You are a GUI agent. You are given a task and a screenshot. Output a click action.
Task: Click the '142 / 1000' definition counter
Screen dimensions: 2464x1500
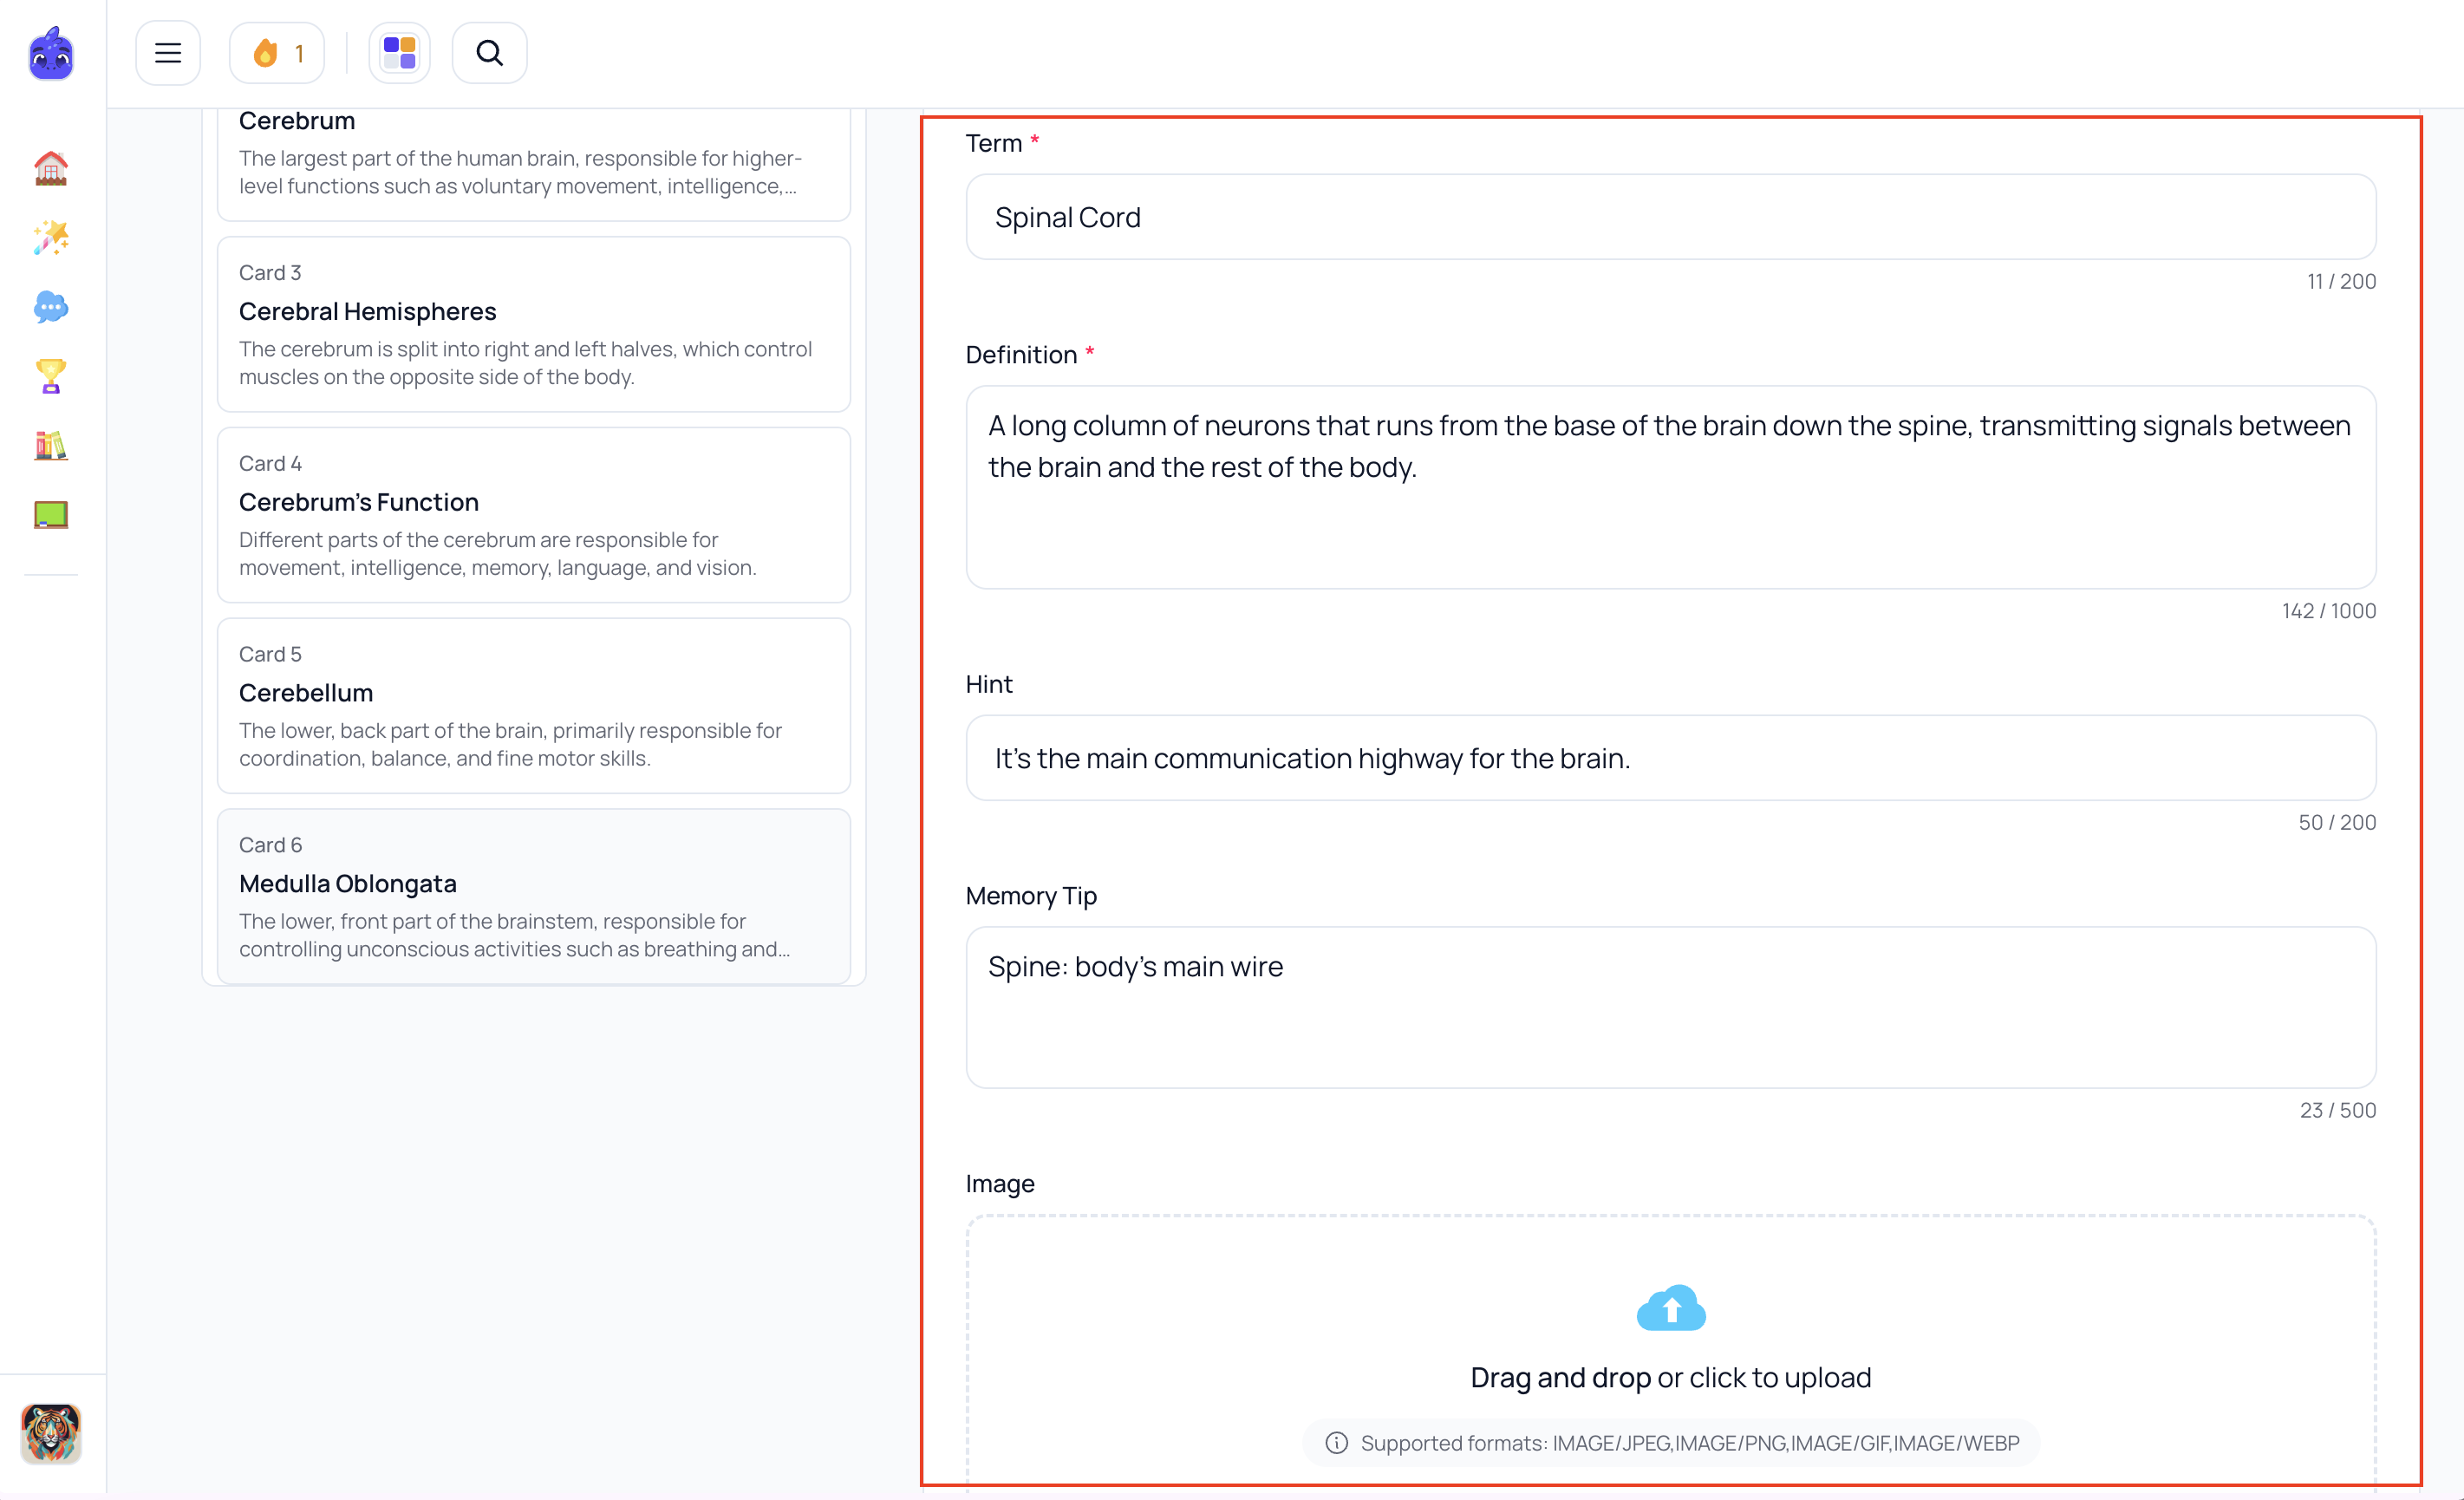tap(2328, 611)
